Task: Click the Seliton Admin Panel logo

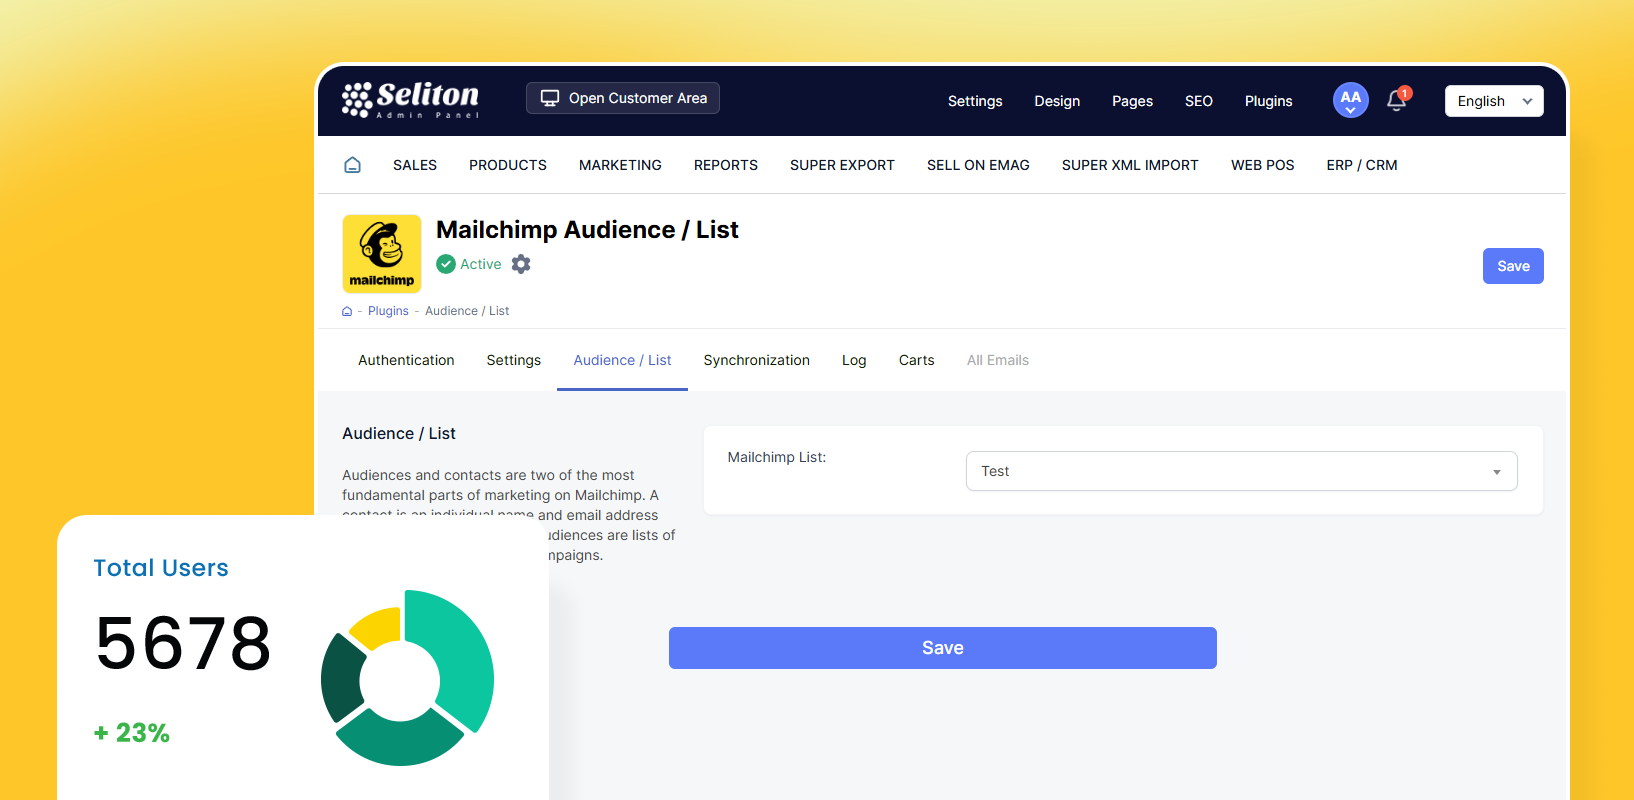Action: point(410,100)
